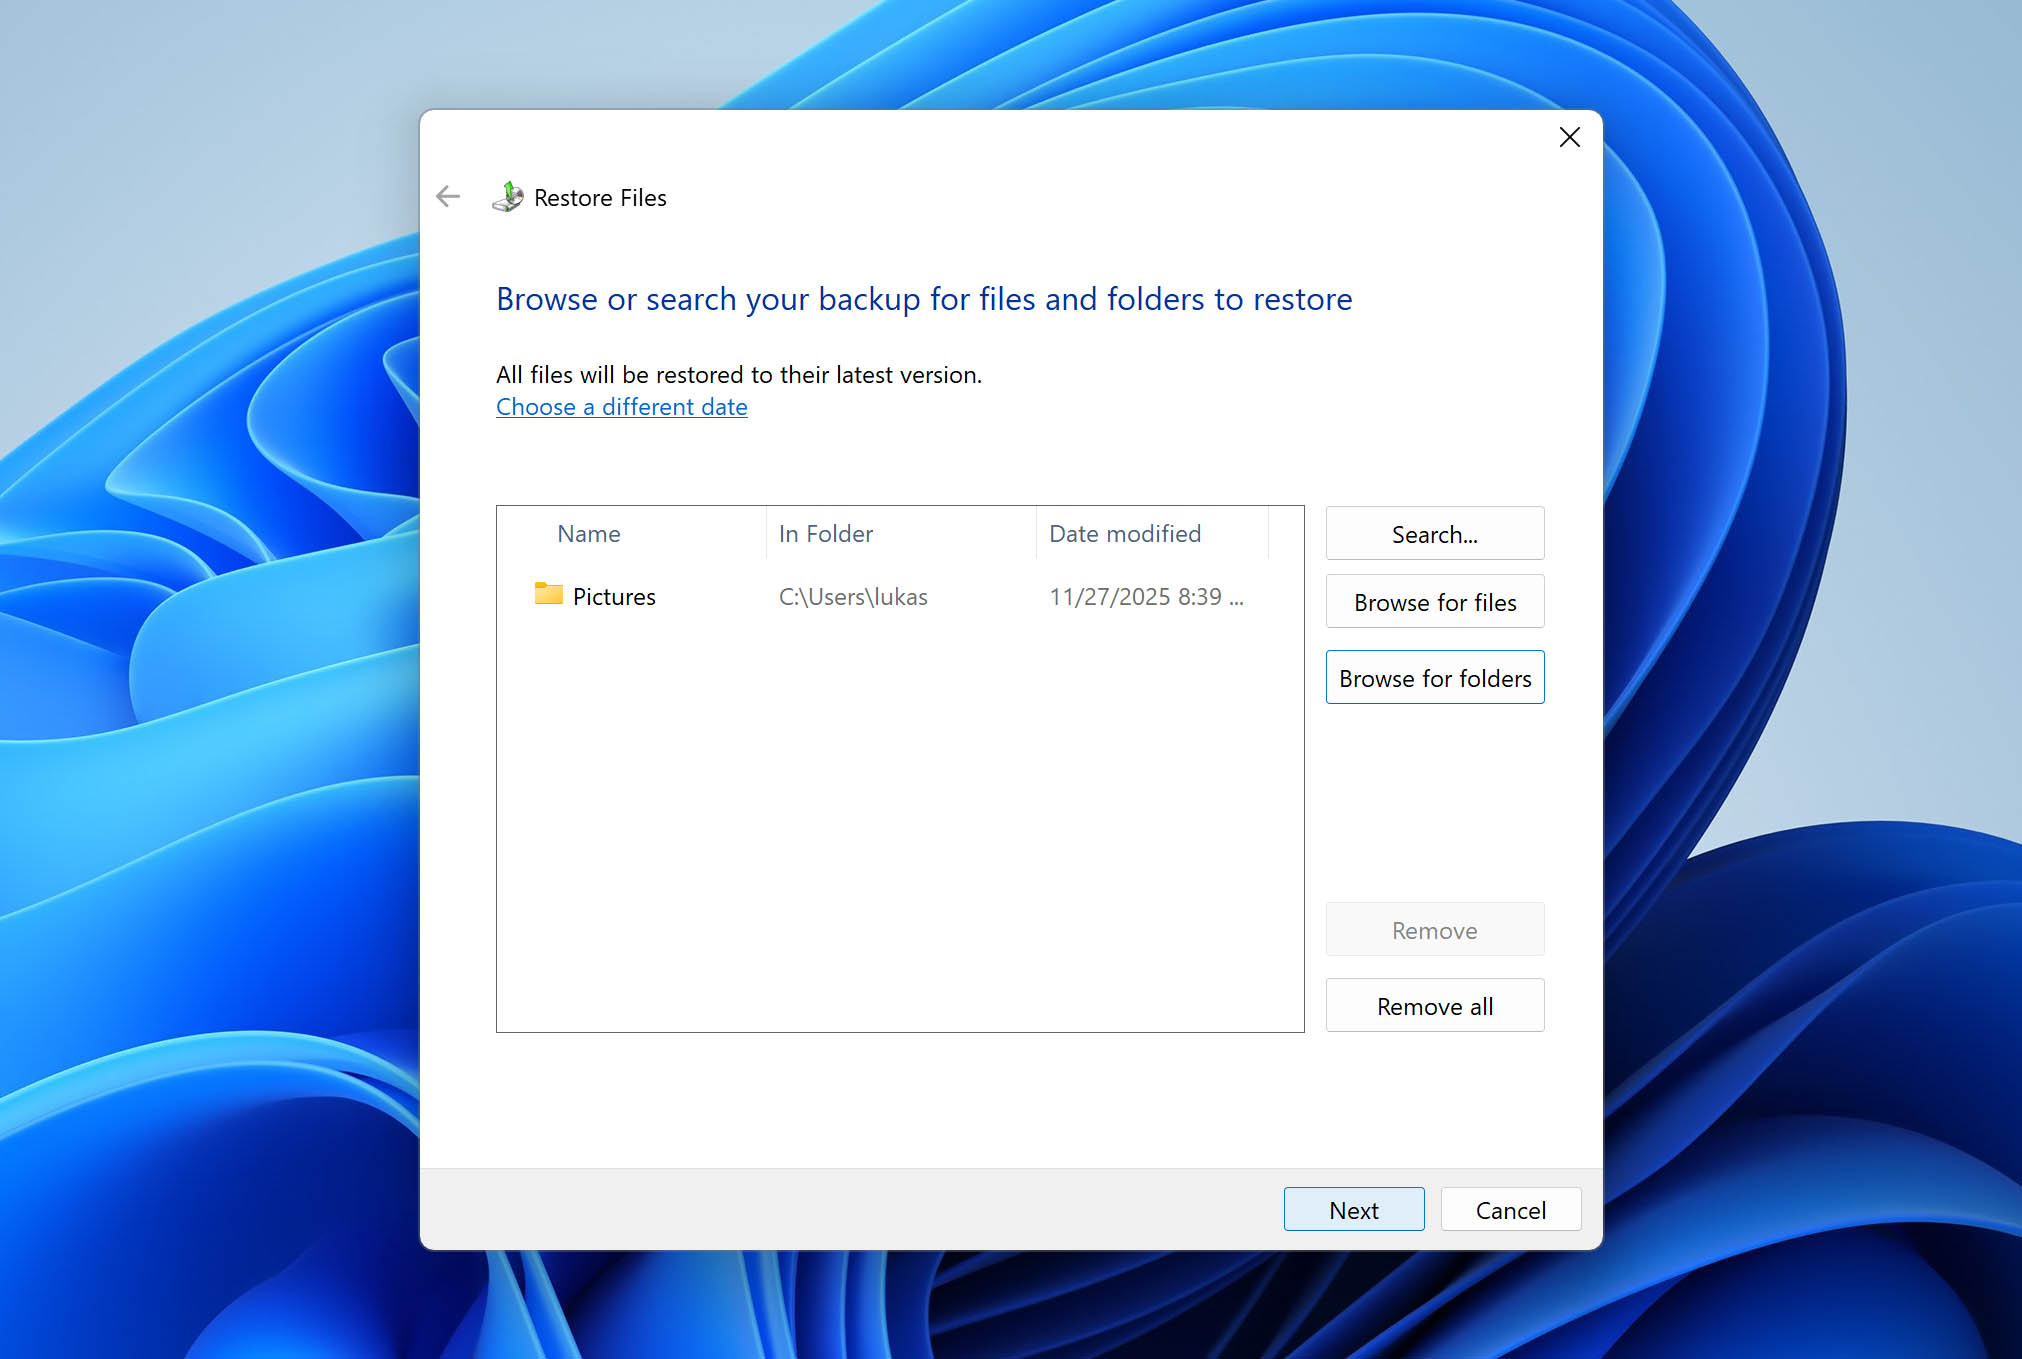This screenshot has height=1359, width=2022.
Task: Click the C:\Users\lukas folder path text
Action: [852, 596]
